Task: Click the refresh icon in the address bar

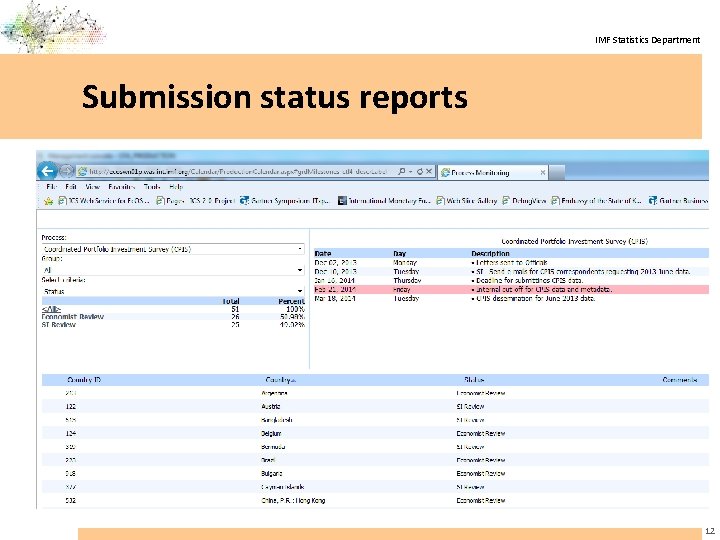Action: (x=419, y=172)
